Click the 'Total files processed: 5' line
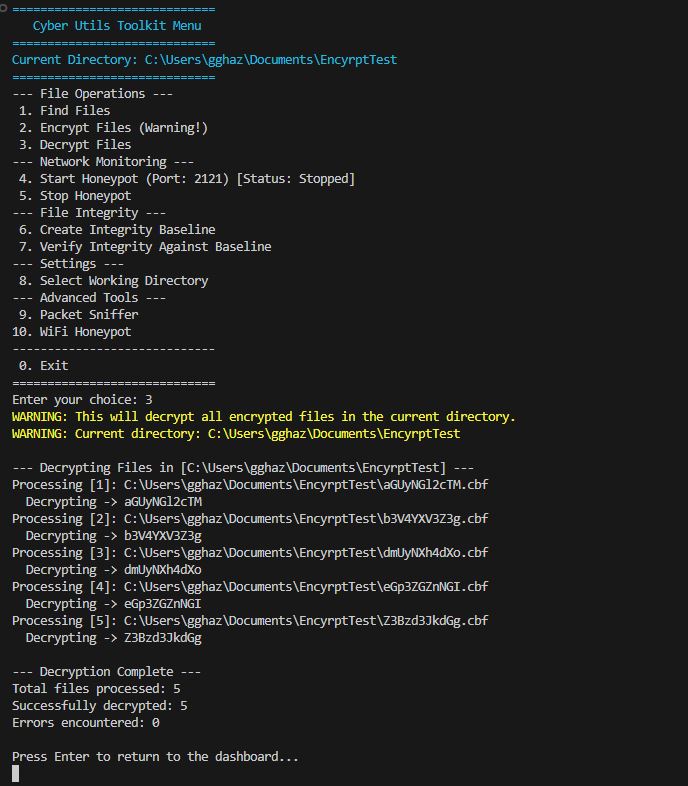 pyautogui.click(x=96, y=689)
